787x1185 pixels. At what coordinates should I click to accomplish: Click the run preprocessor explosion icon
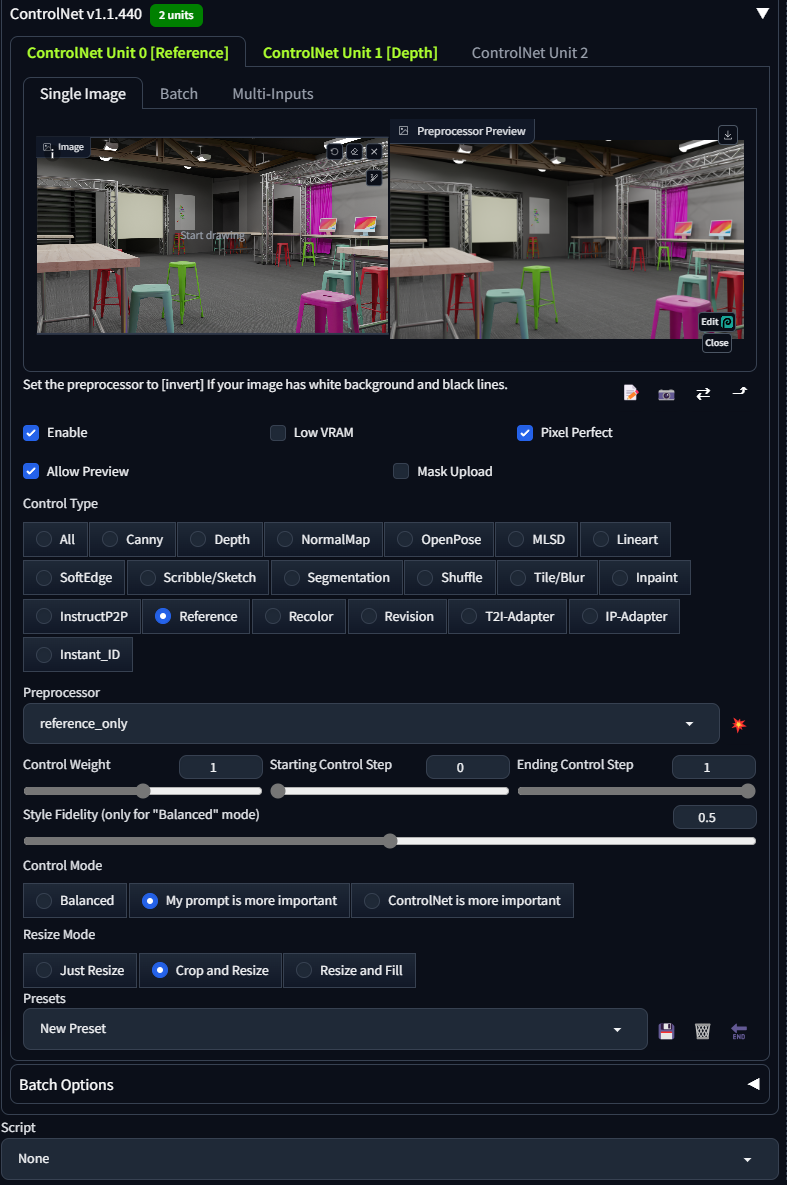(x=738, y=724)
